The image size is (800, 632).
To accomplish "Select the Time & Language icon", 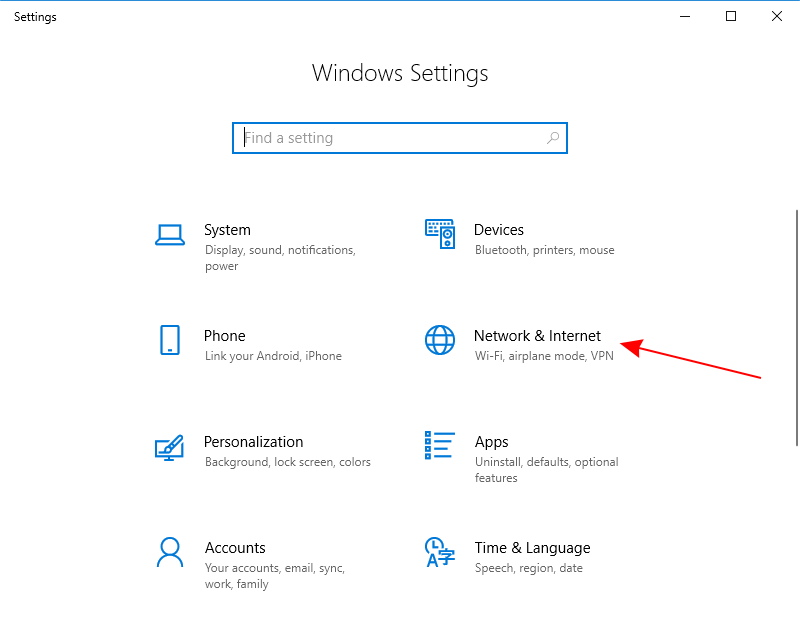I will coord(440,552).
